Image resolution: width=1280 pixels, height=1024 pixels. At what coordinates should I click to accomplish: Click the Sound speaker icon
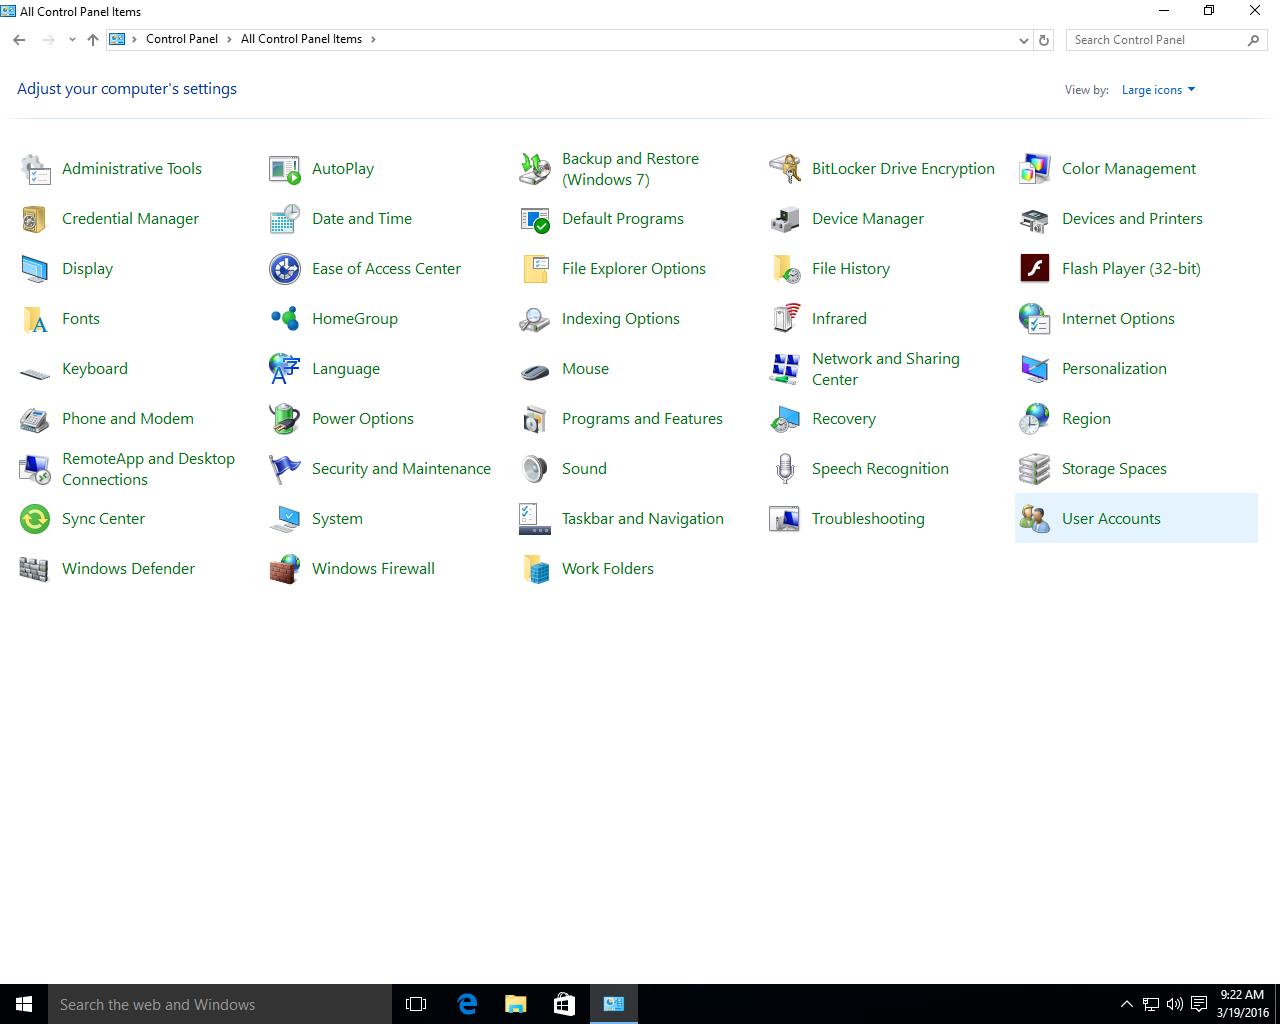point(535,469)
